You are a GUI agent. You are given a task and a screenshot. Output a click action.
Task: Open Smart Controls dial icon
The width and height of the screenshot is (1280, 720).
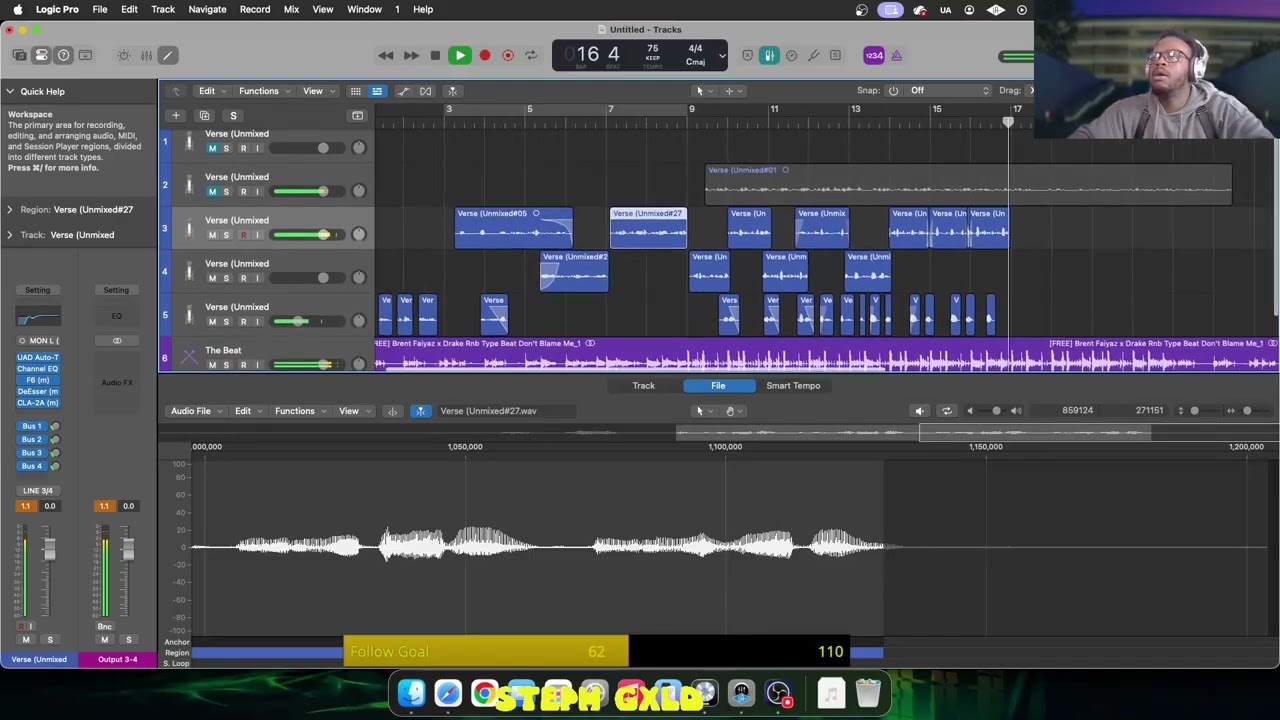click(124, 55)
